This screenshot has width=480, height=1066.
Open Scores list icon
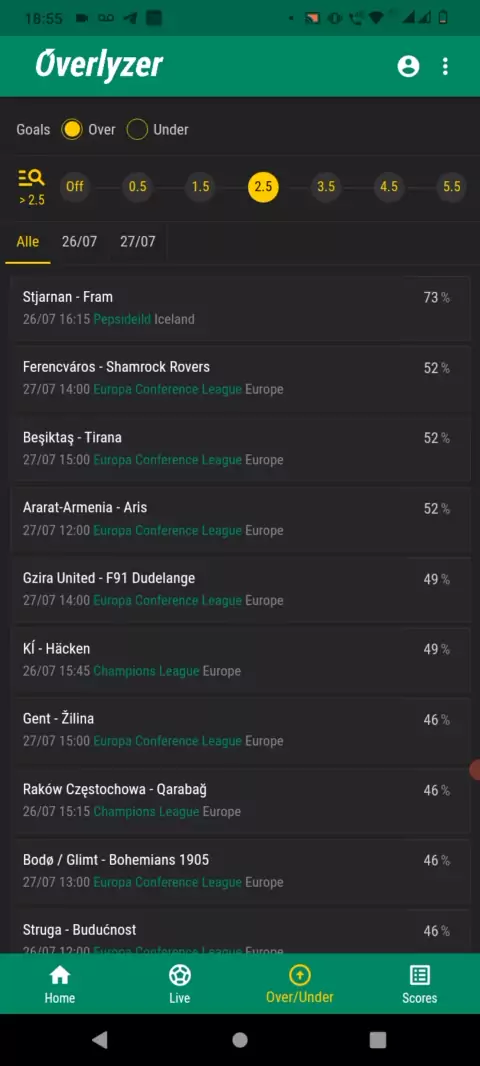pos(419,976)
